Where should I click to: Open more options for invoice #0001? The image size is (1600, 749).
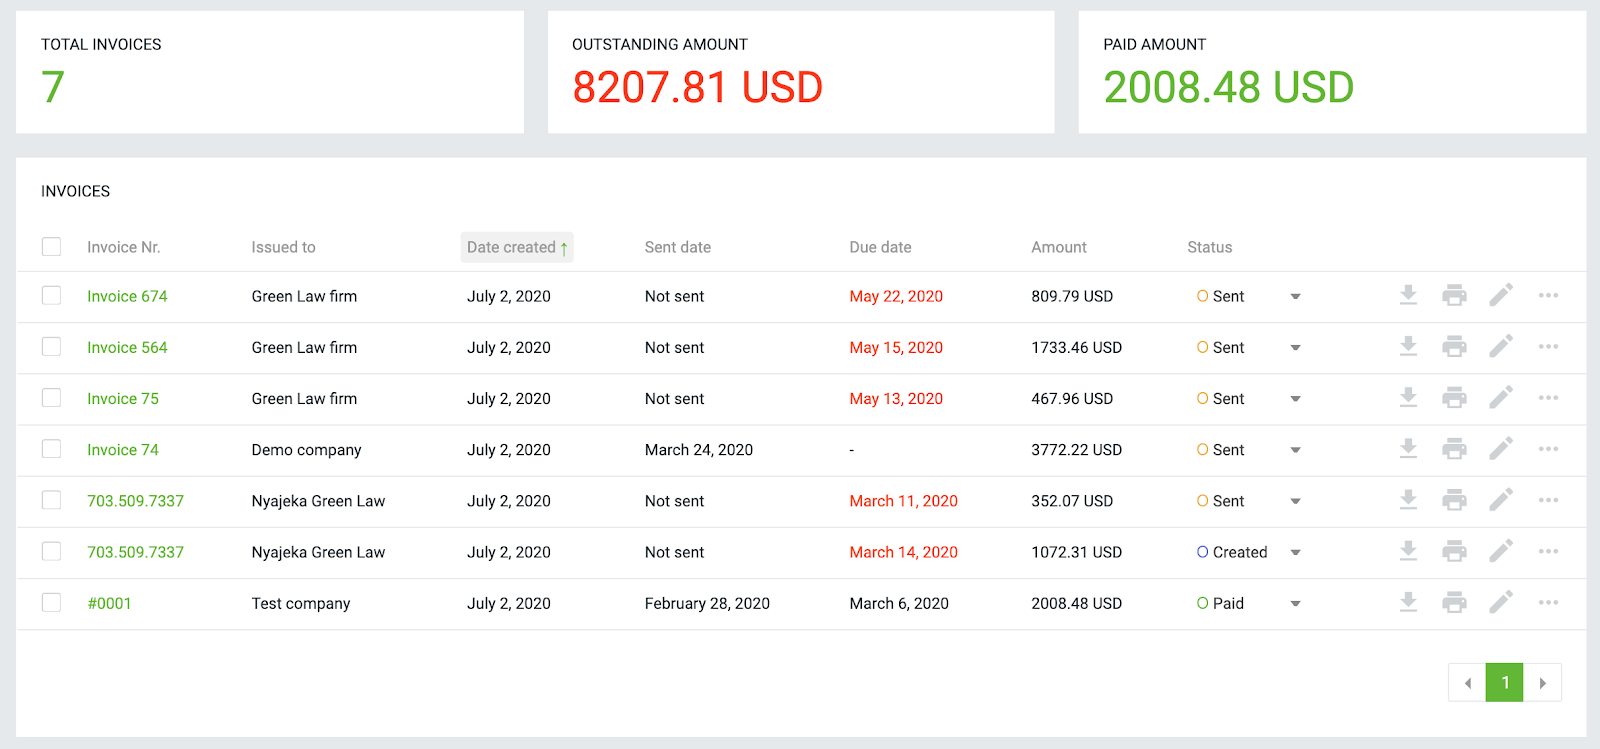point(1548,602)
